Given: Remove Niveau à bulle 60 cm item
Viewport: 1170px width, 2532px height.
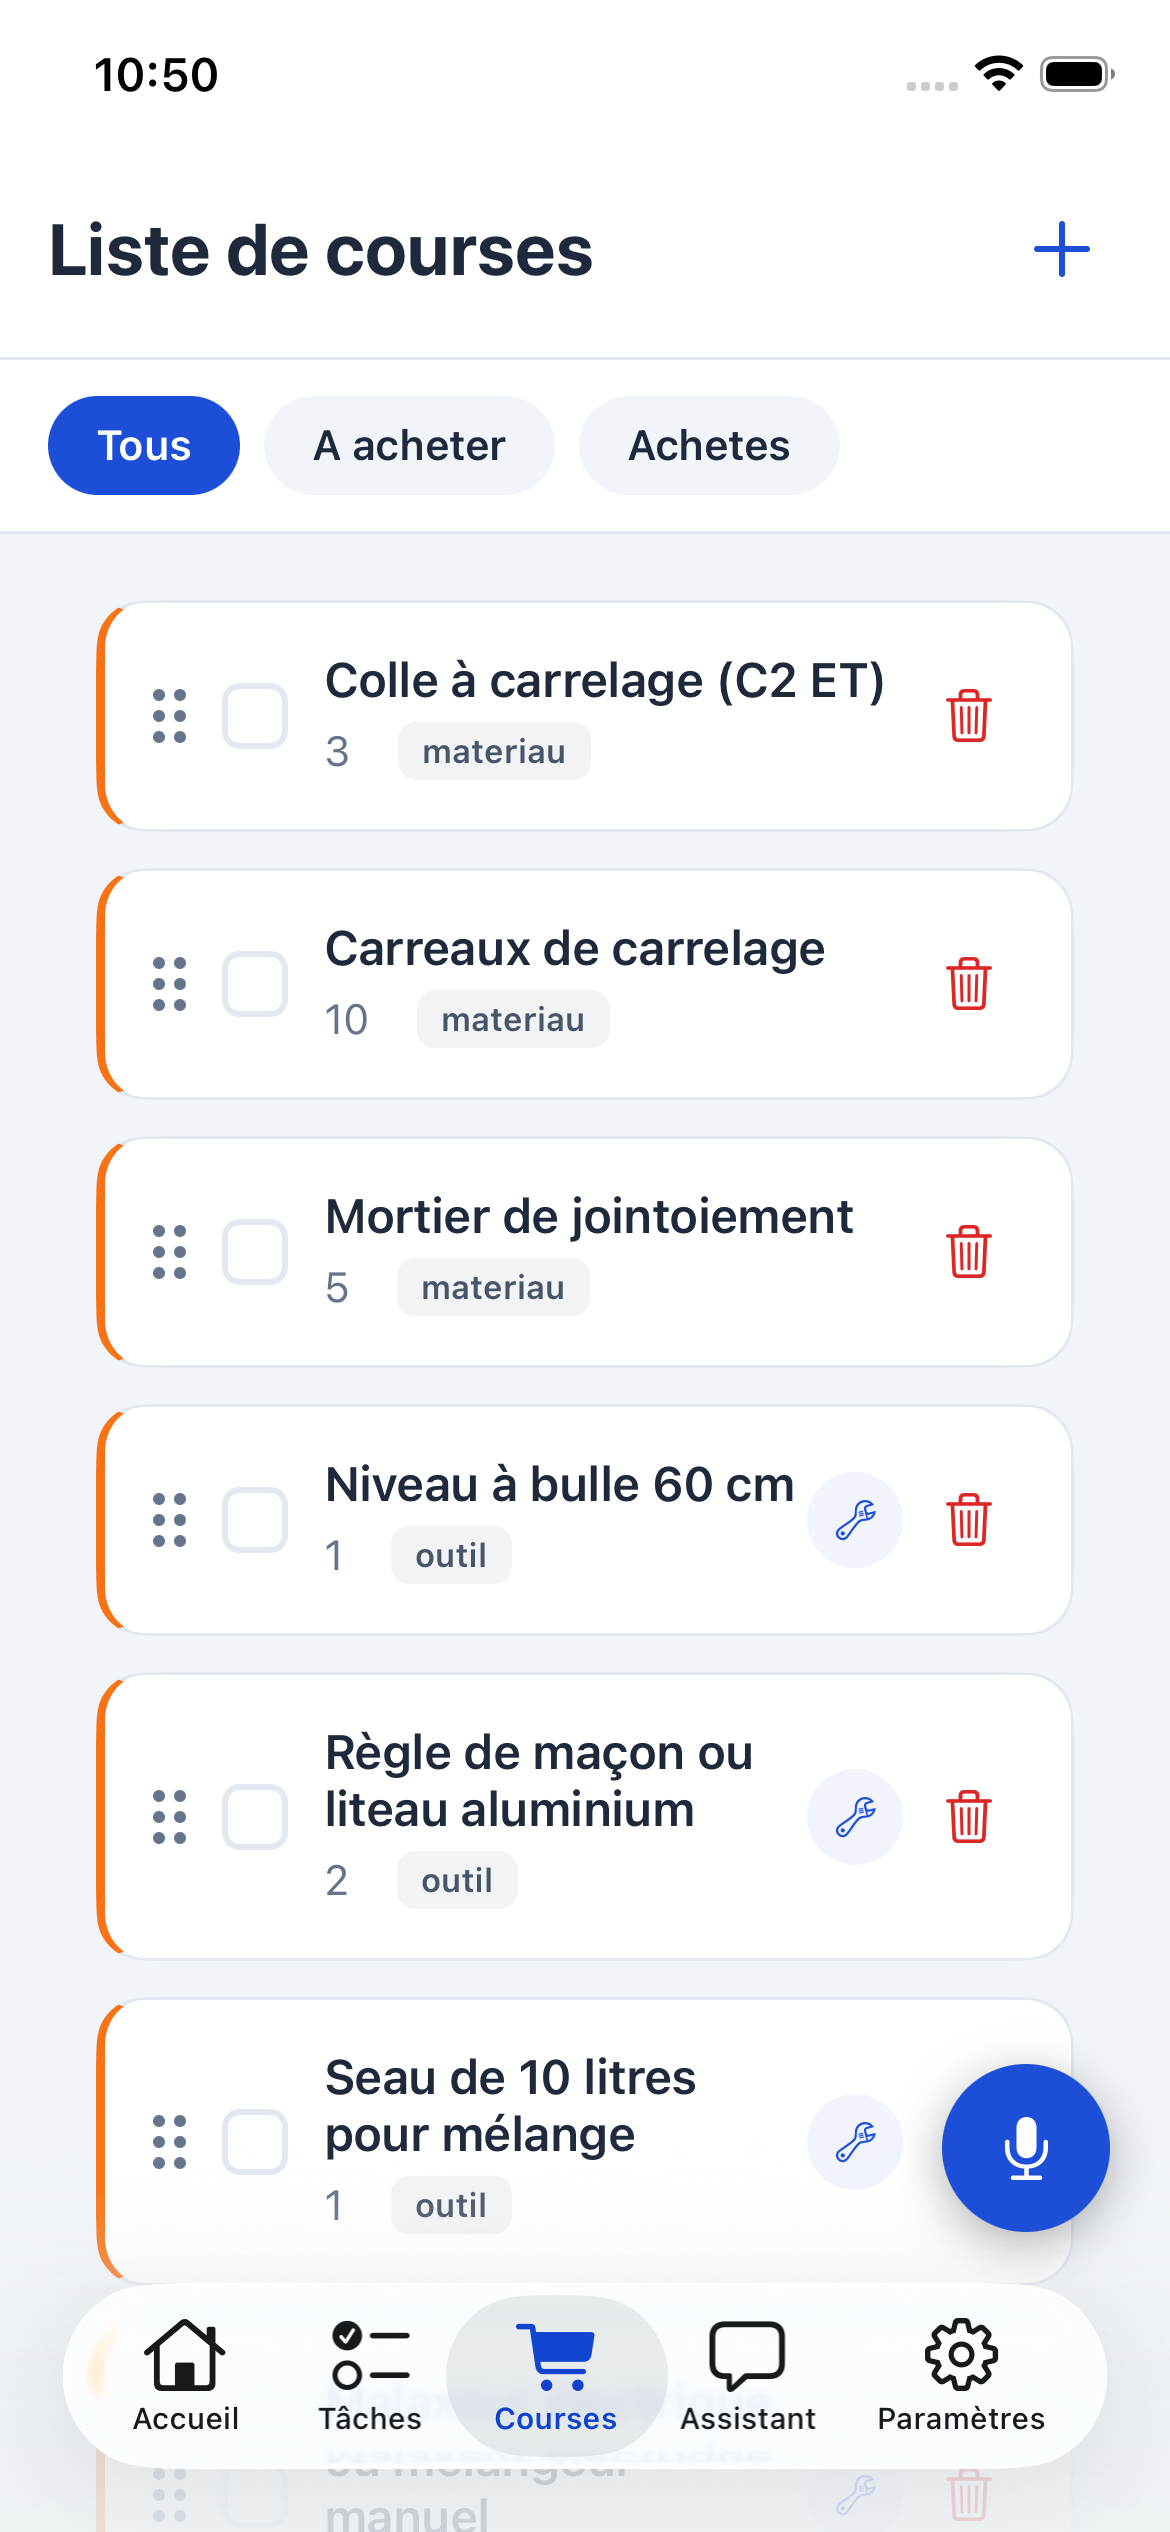Looking at the screenshot, I should point(968,1520).
